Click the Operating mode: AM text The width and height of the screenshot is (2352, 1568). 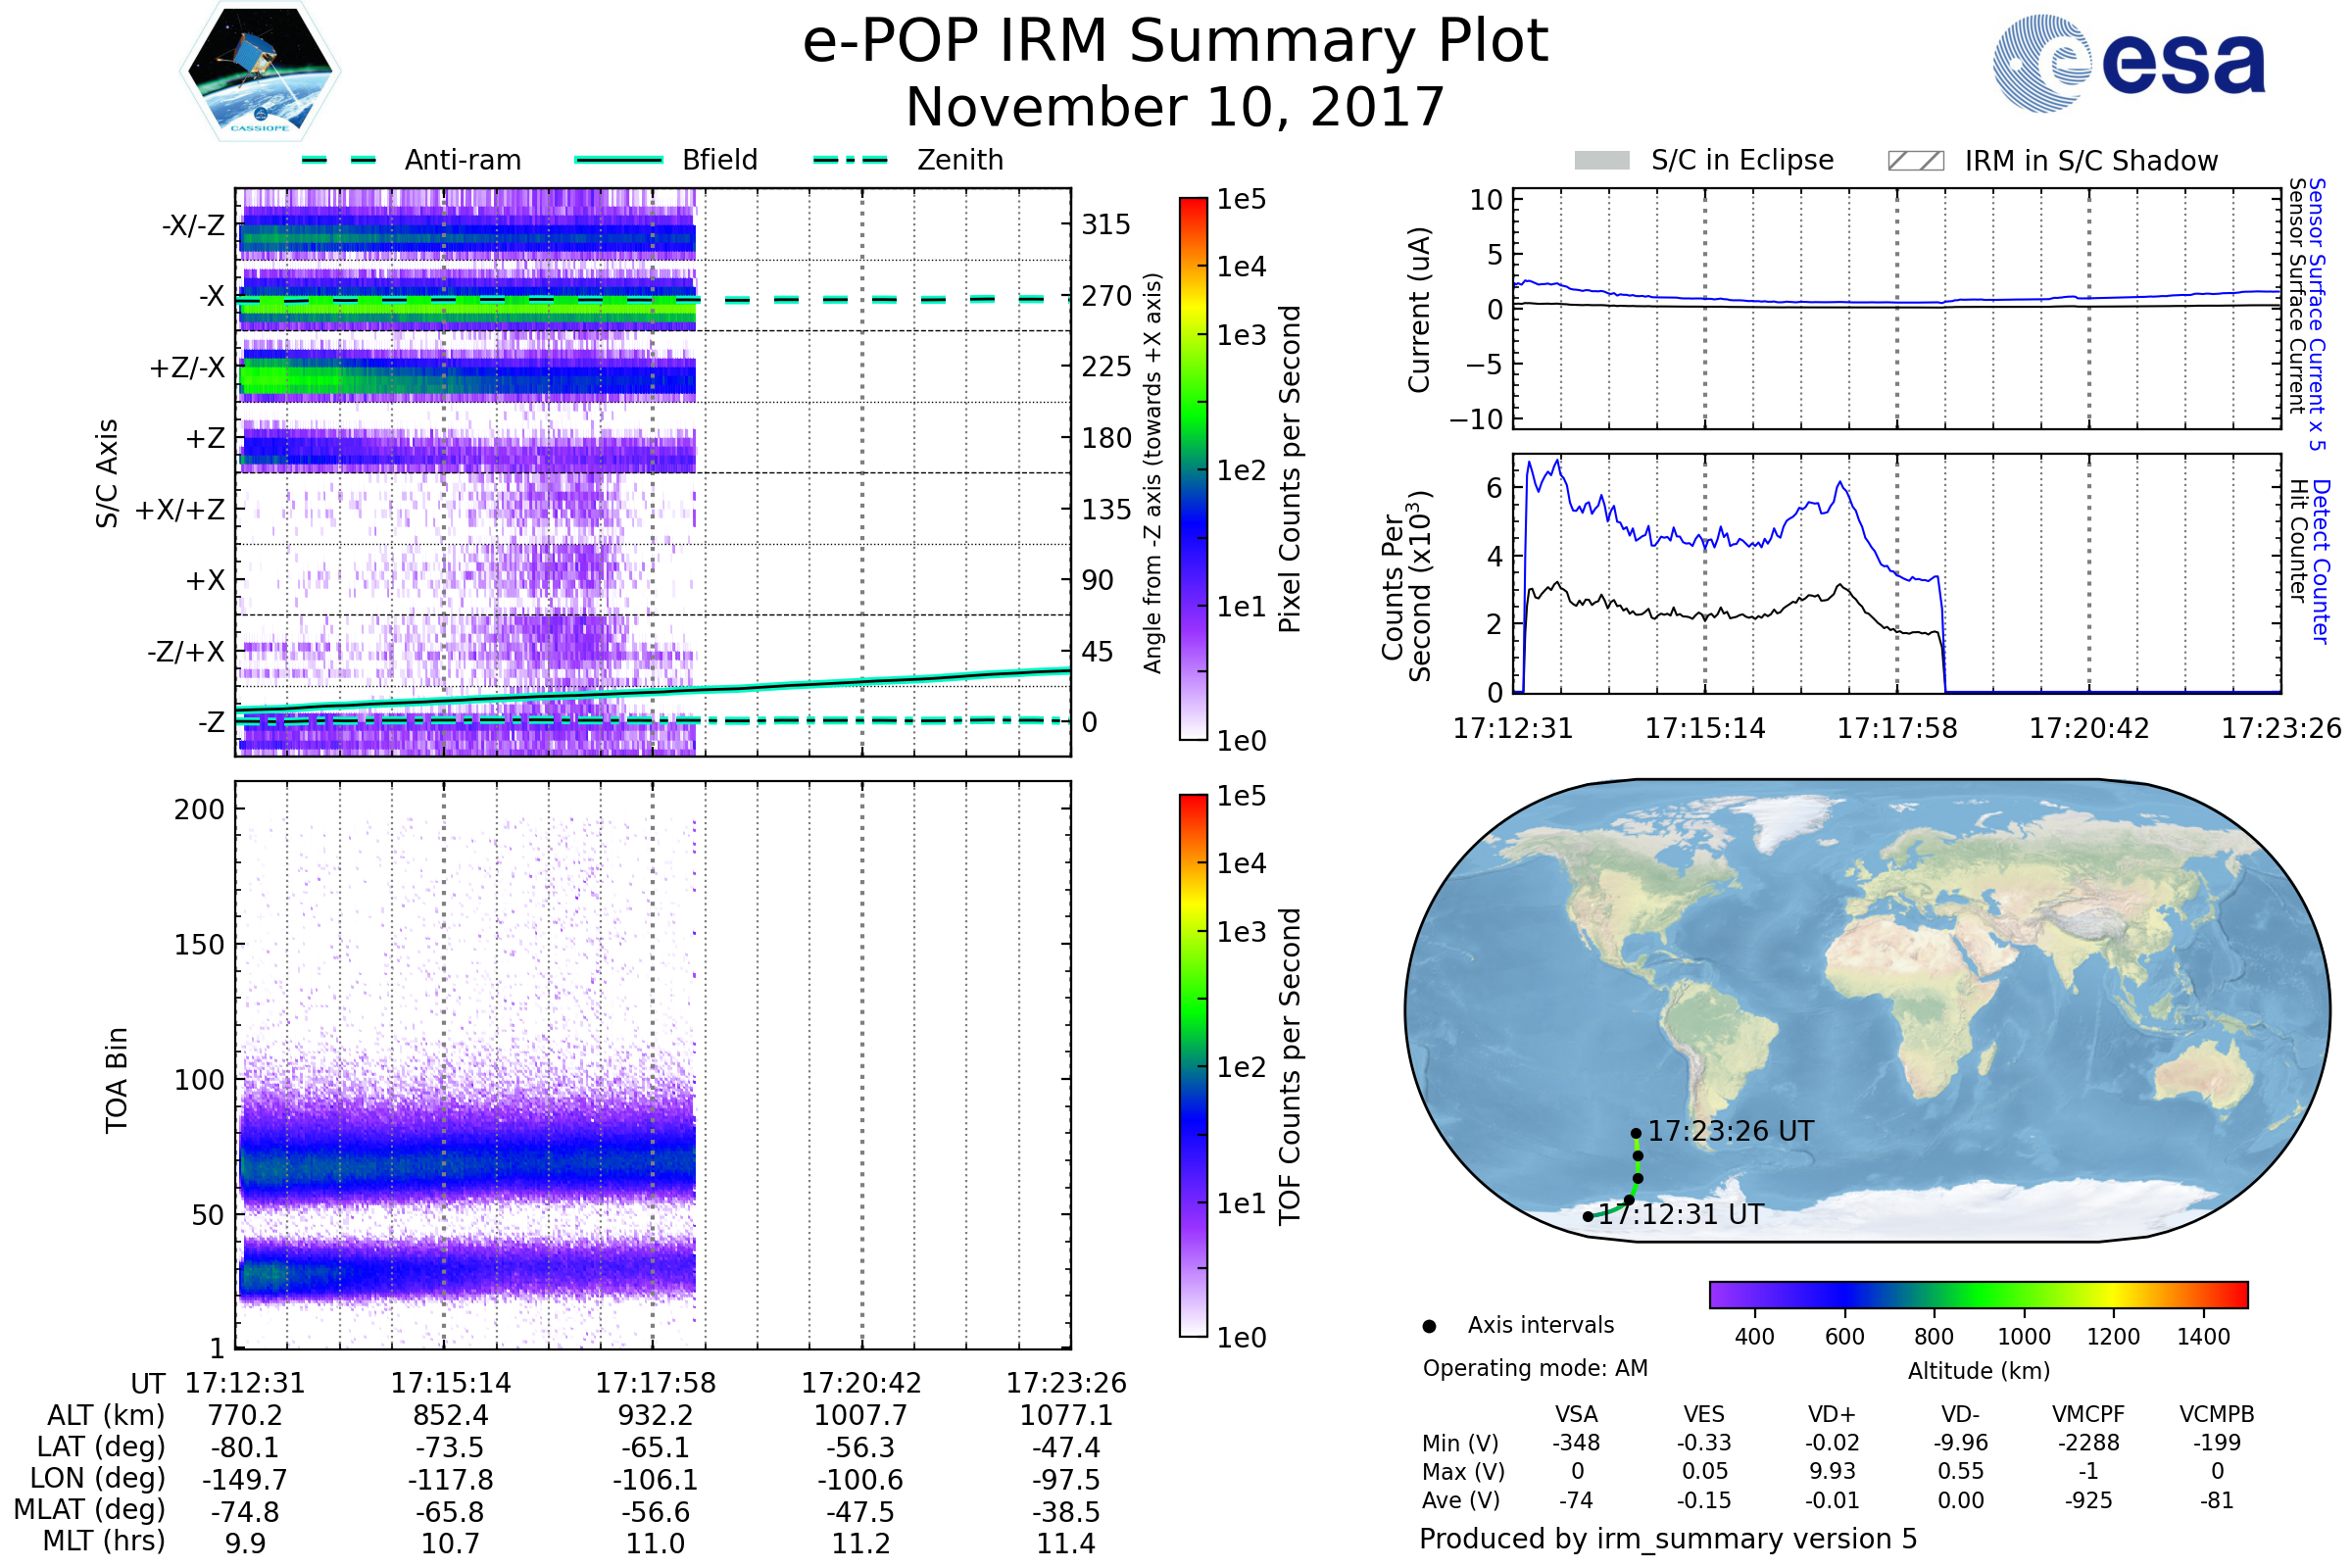pyautogui.click(x=1535, y=1368)
